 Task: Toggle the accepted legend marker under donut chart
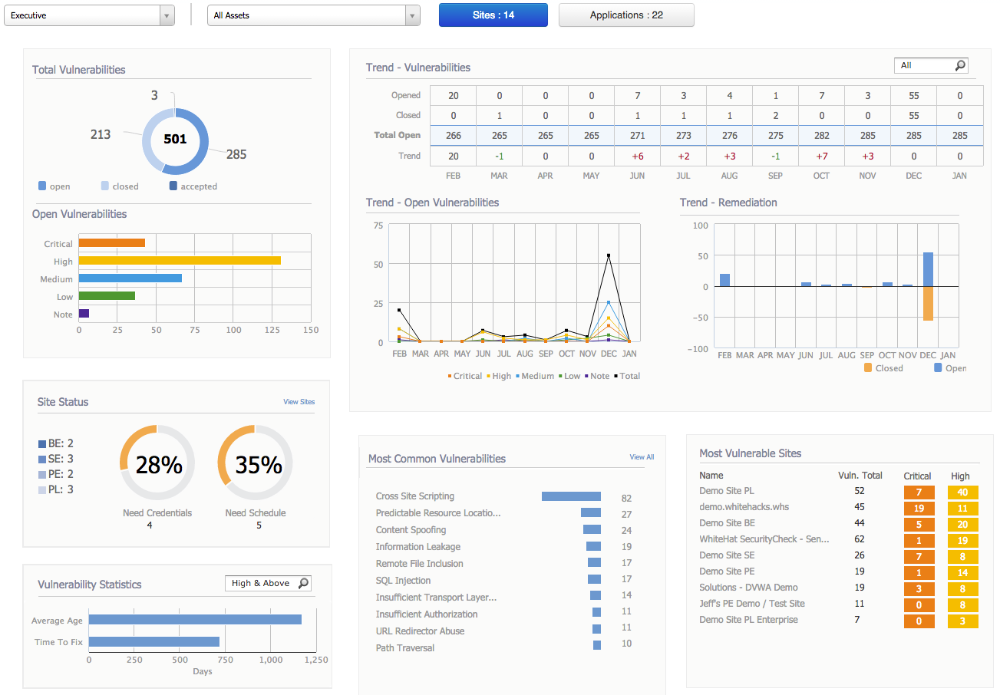coord(173,186)
